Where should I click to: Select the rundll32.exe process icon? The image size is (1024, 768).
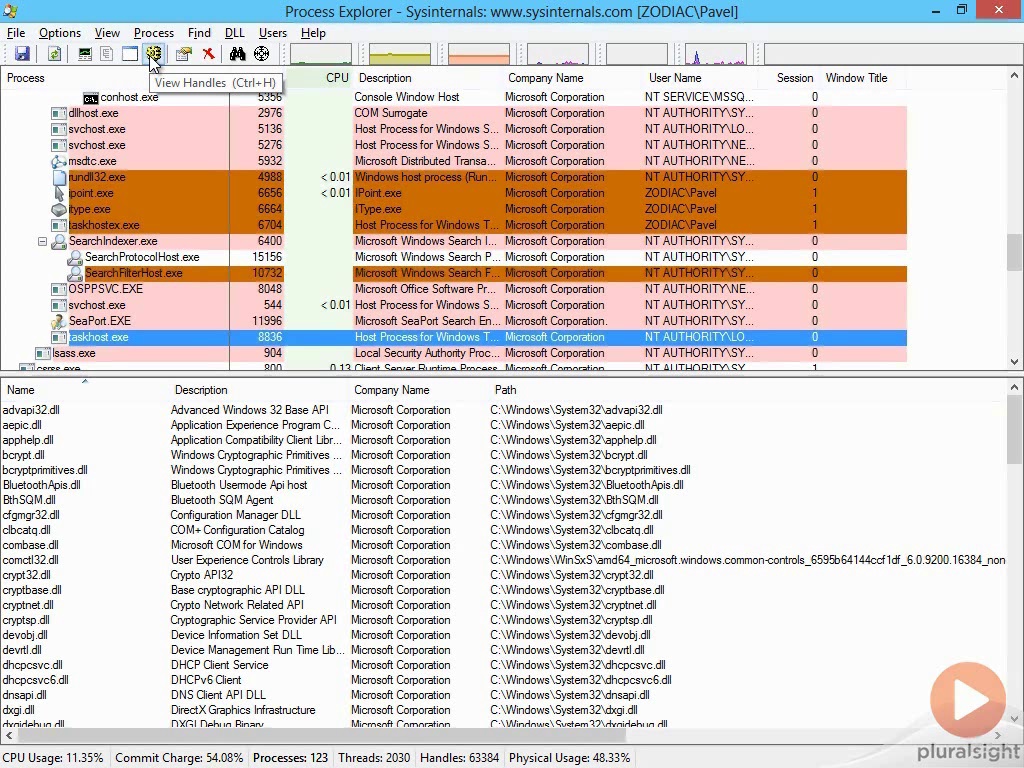(59, 177)
